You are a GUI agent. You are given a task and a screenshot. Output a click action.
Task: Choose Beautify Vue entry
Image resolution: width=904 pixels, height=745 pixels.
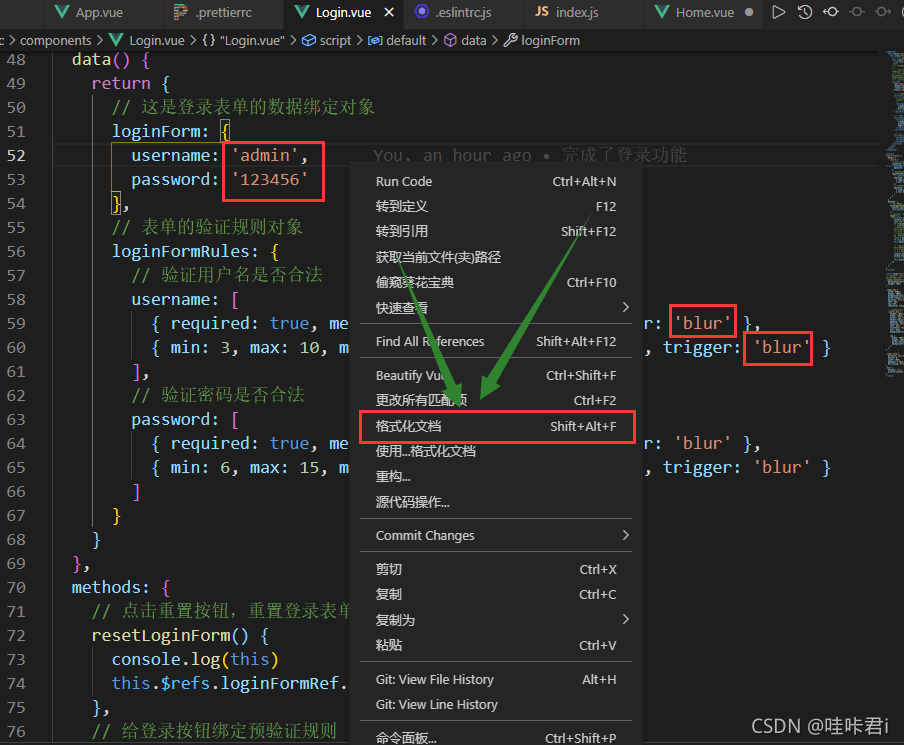[x=496, y=375]
